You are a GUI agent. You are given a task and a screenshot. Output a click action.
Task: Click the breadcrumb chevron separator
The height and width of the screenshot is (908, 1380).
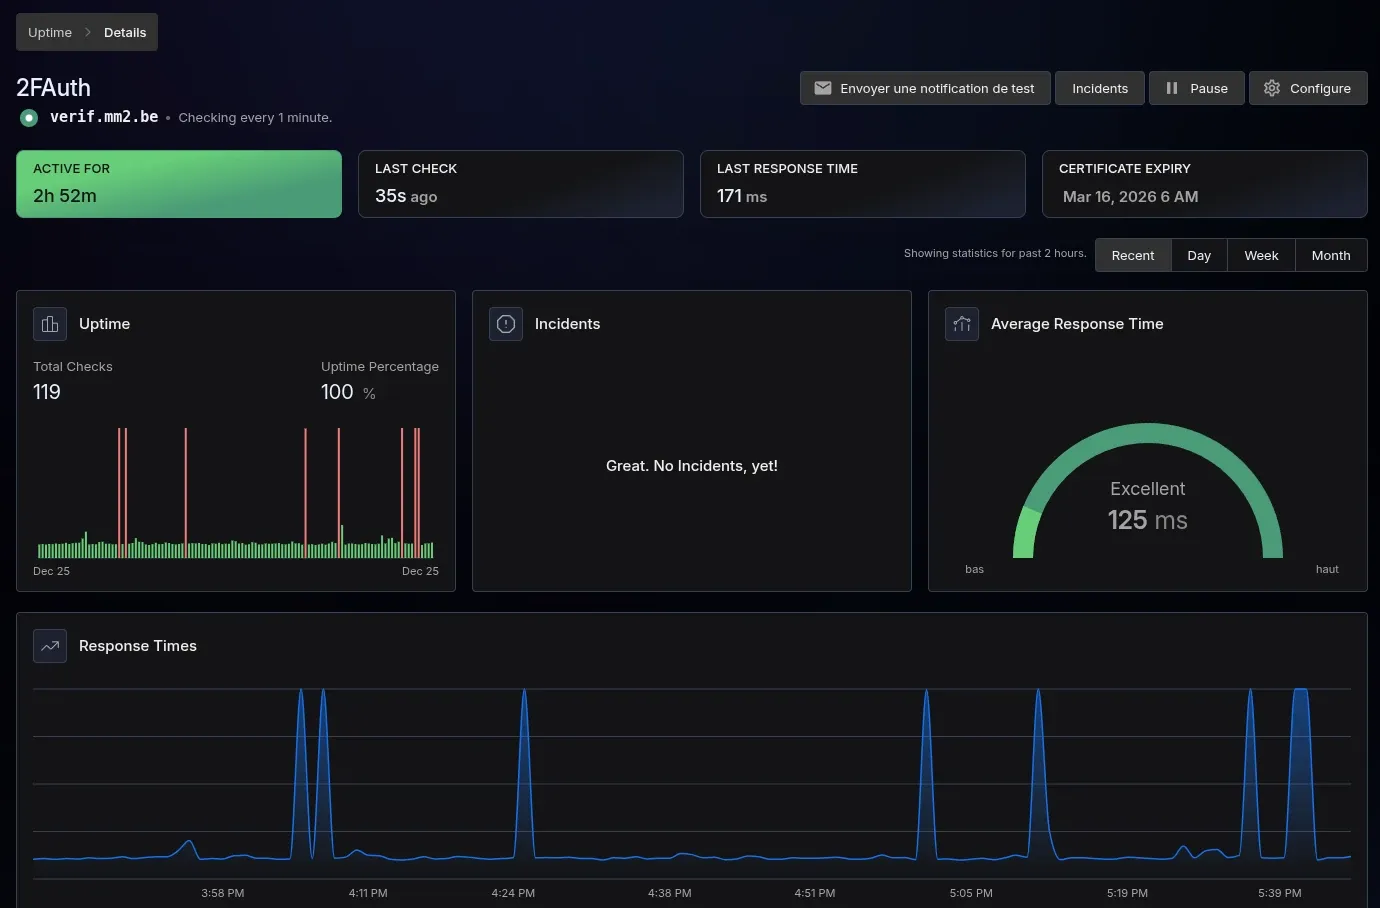click(88, 32)
